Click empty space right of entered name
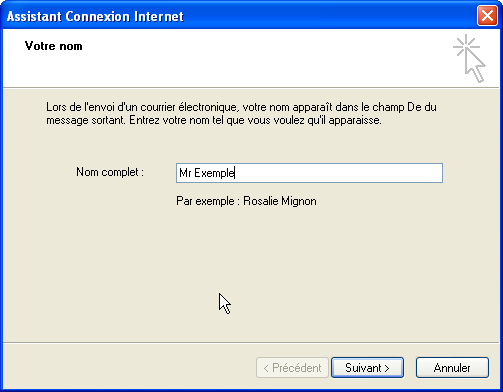Image resolution: width=503 pixels, height=392 pixels. click(337, 173)
